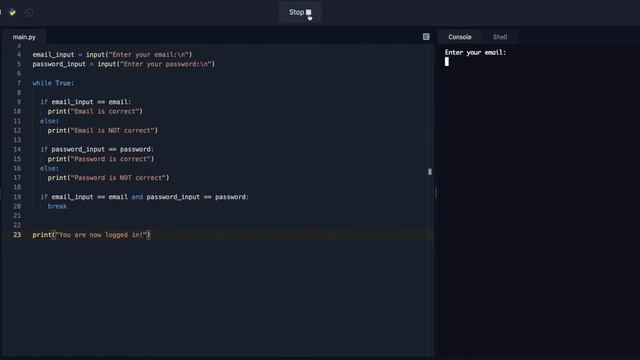Click print("You are now logged in!") line
The image size is (640, 360).
(91, 235)
